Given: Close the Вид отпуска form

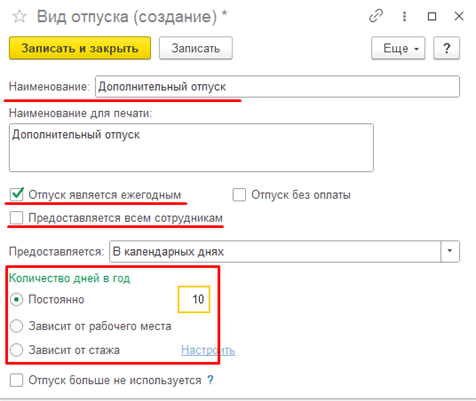Looking at the screenshot, I should 459,16.
